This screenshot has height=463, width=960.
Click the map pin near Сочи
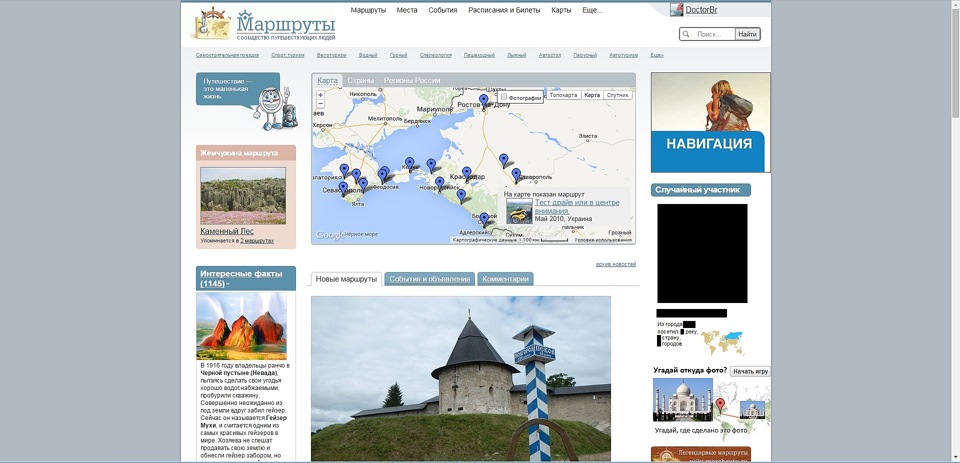tap(484, 219)
